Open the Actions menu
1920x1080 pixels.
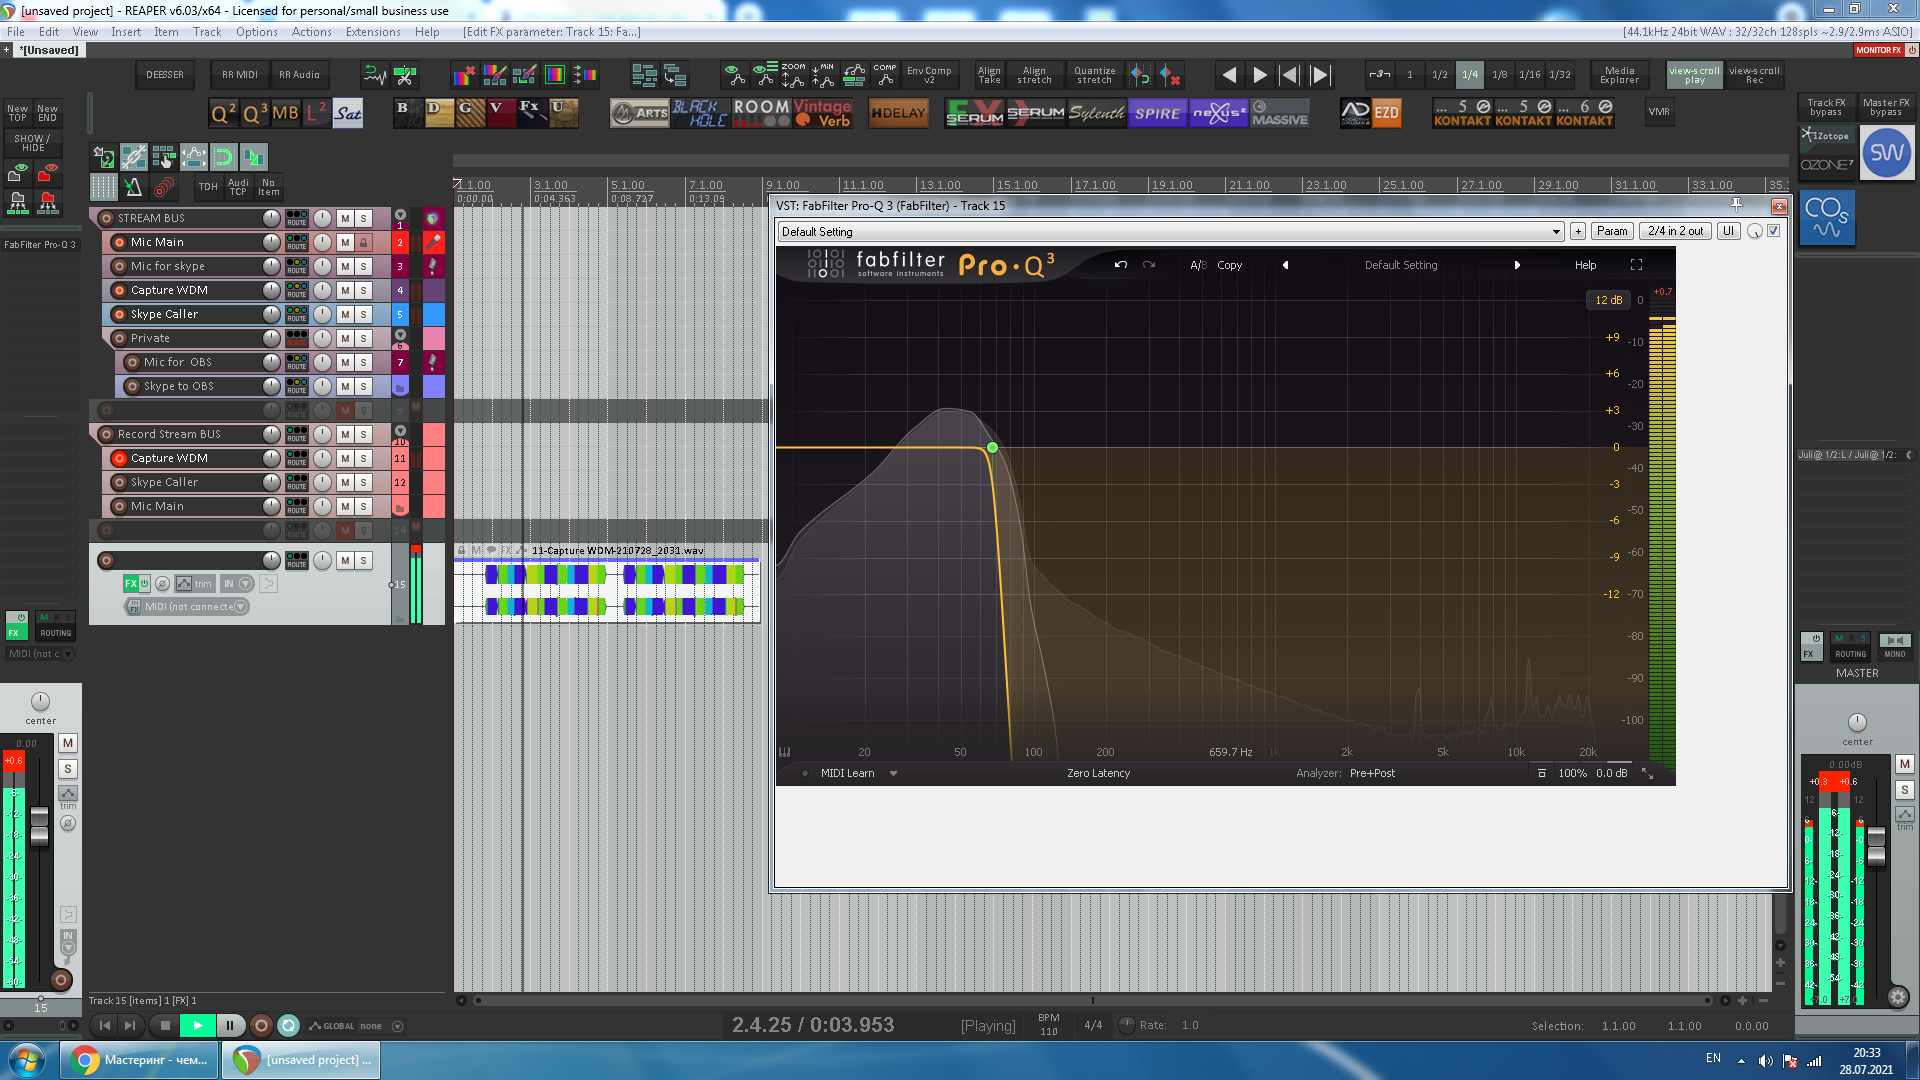coord(311,32)
